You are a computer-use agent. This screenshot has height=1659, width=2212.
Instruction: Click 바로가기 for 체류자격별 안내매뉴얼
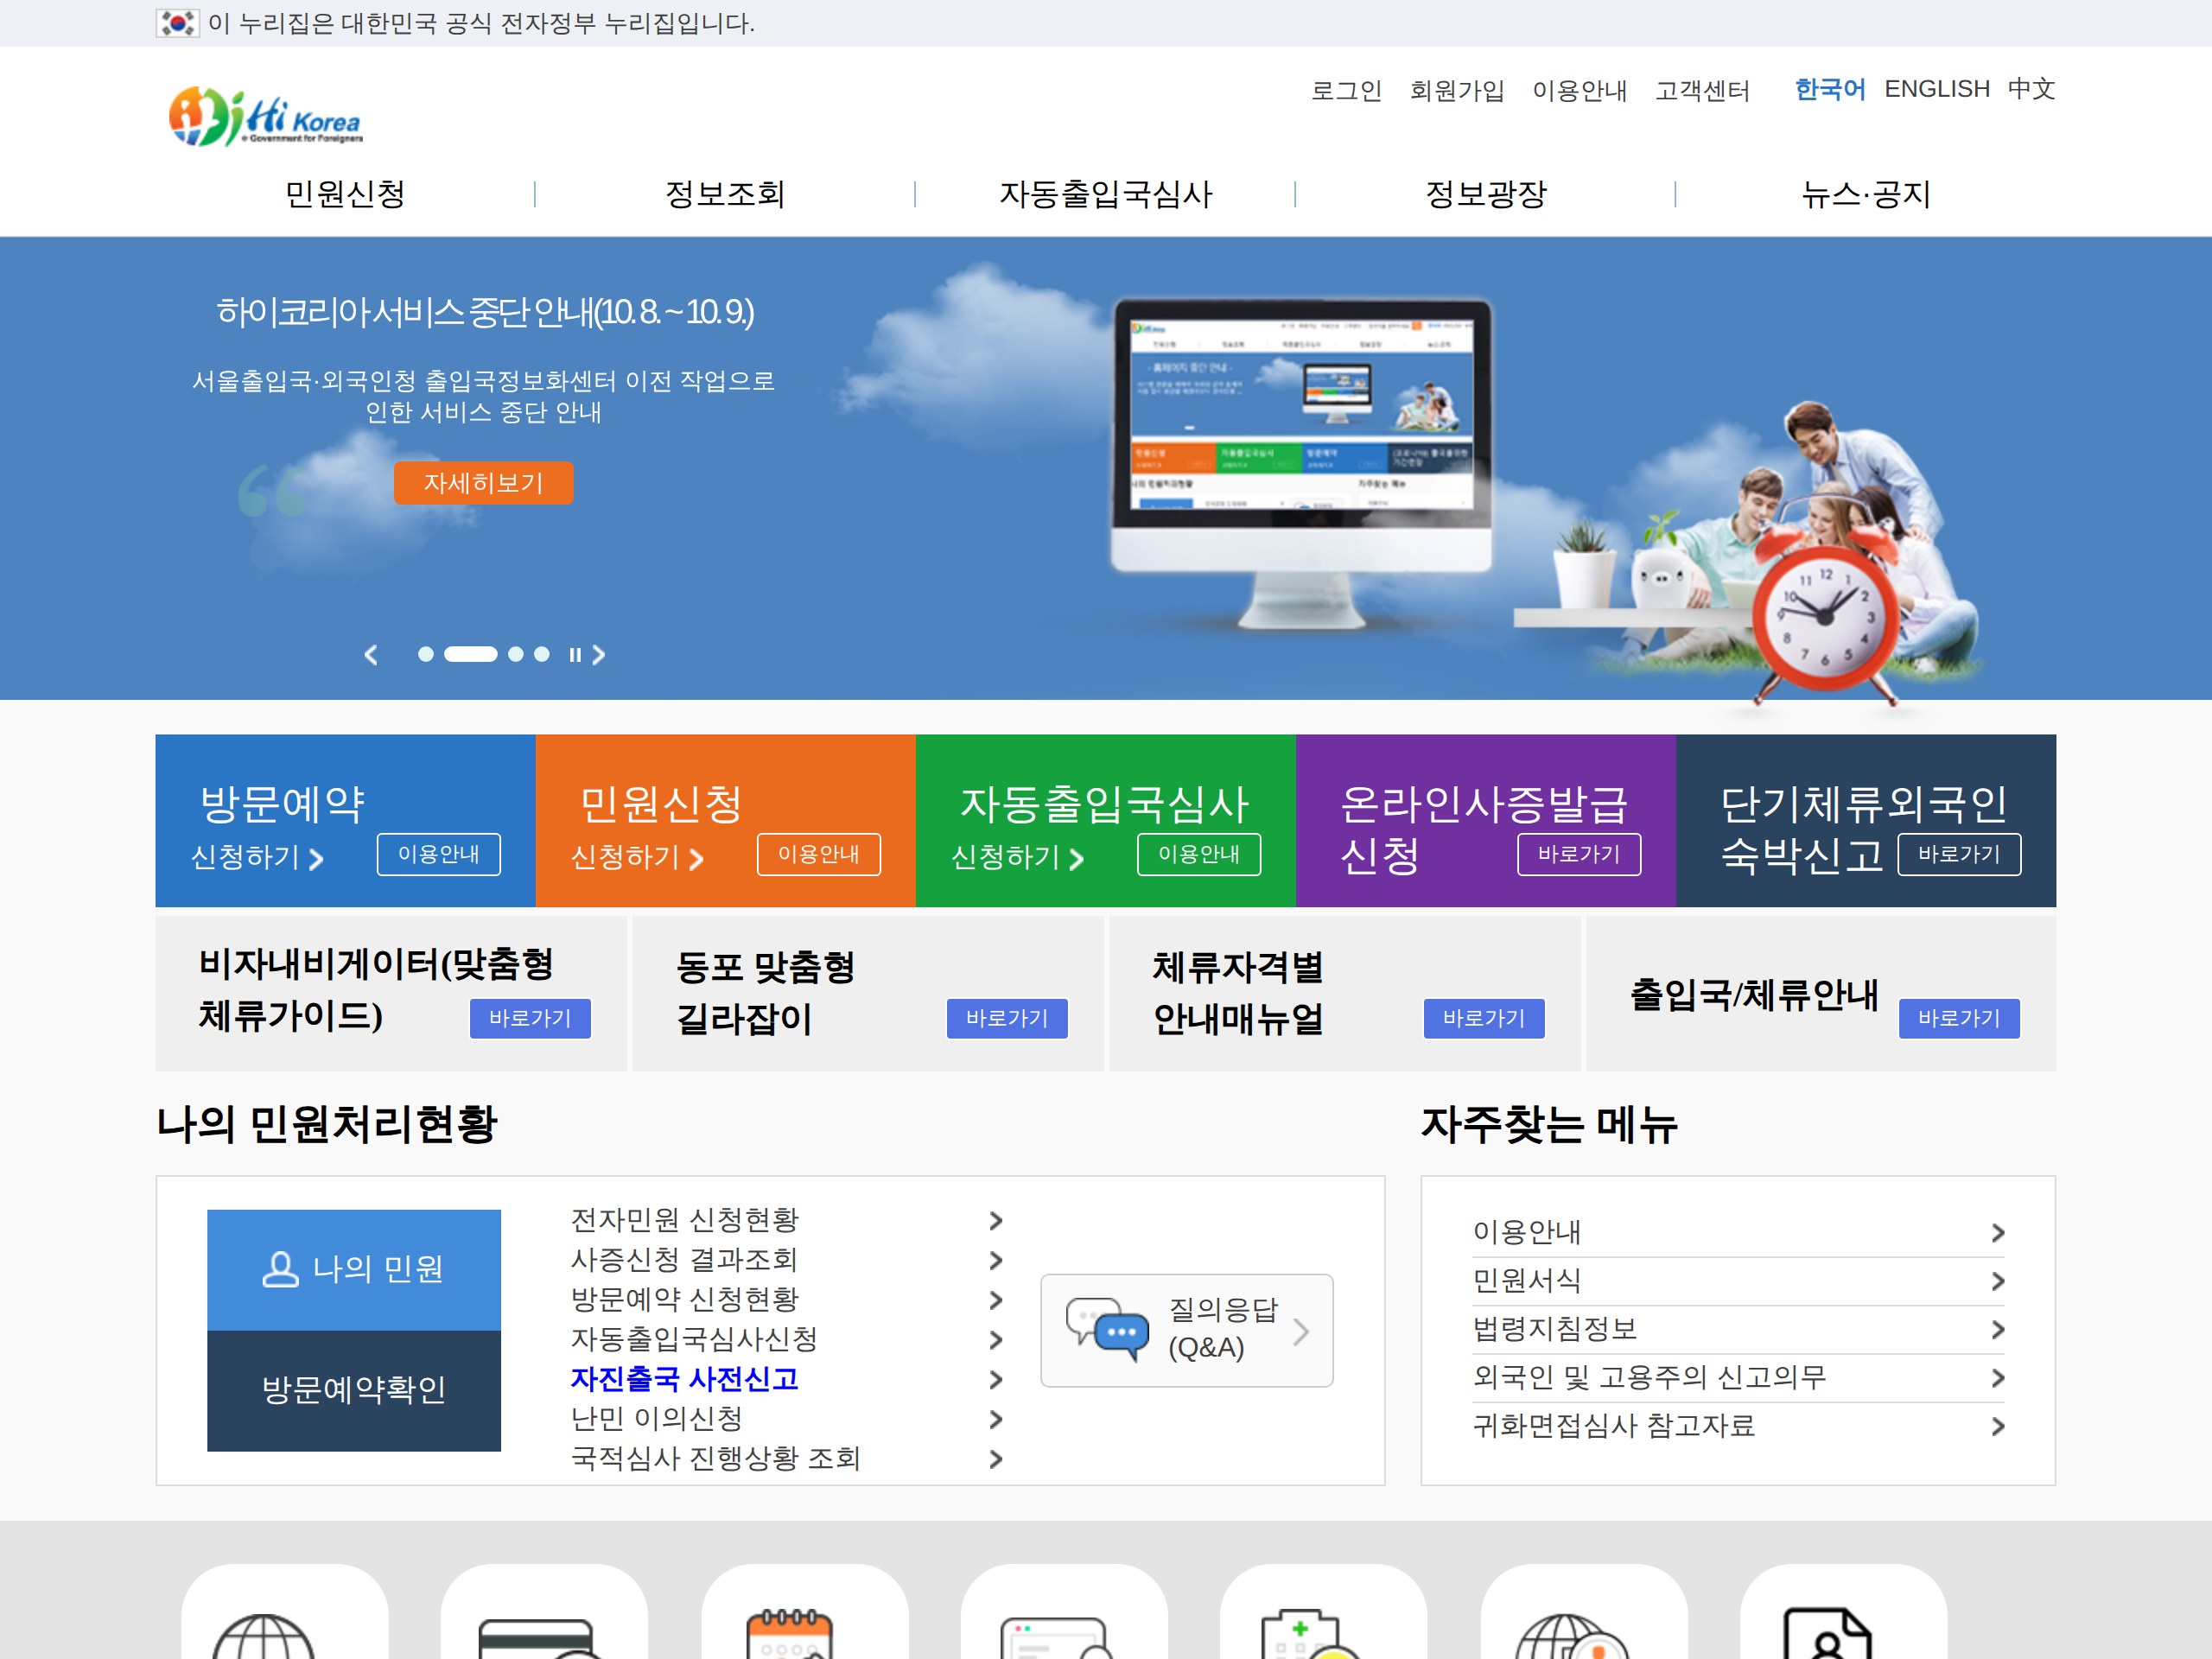click(x=1484, y=1018)
